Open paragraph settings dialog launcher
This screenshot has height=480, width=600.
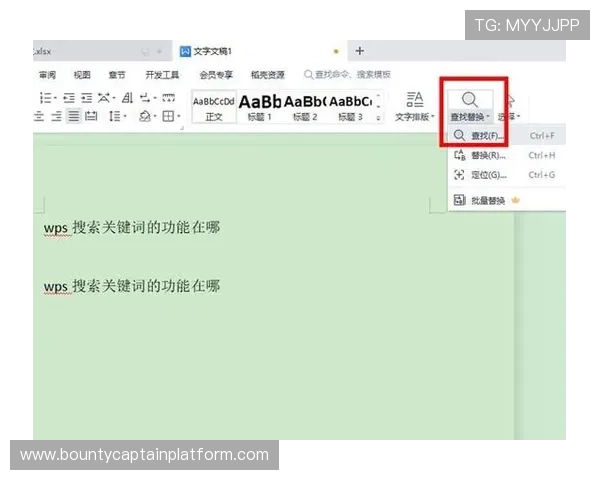tap(182, 128)
